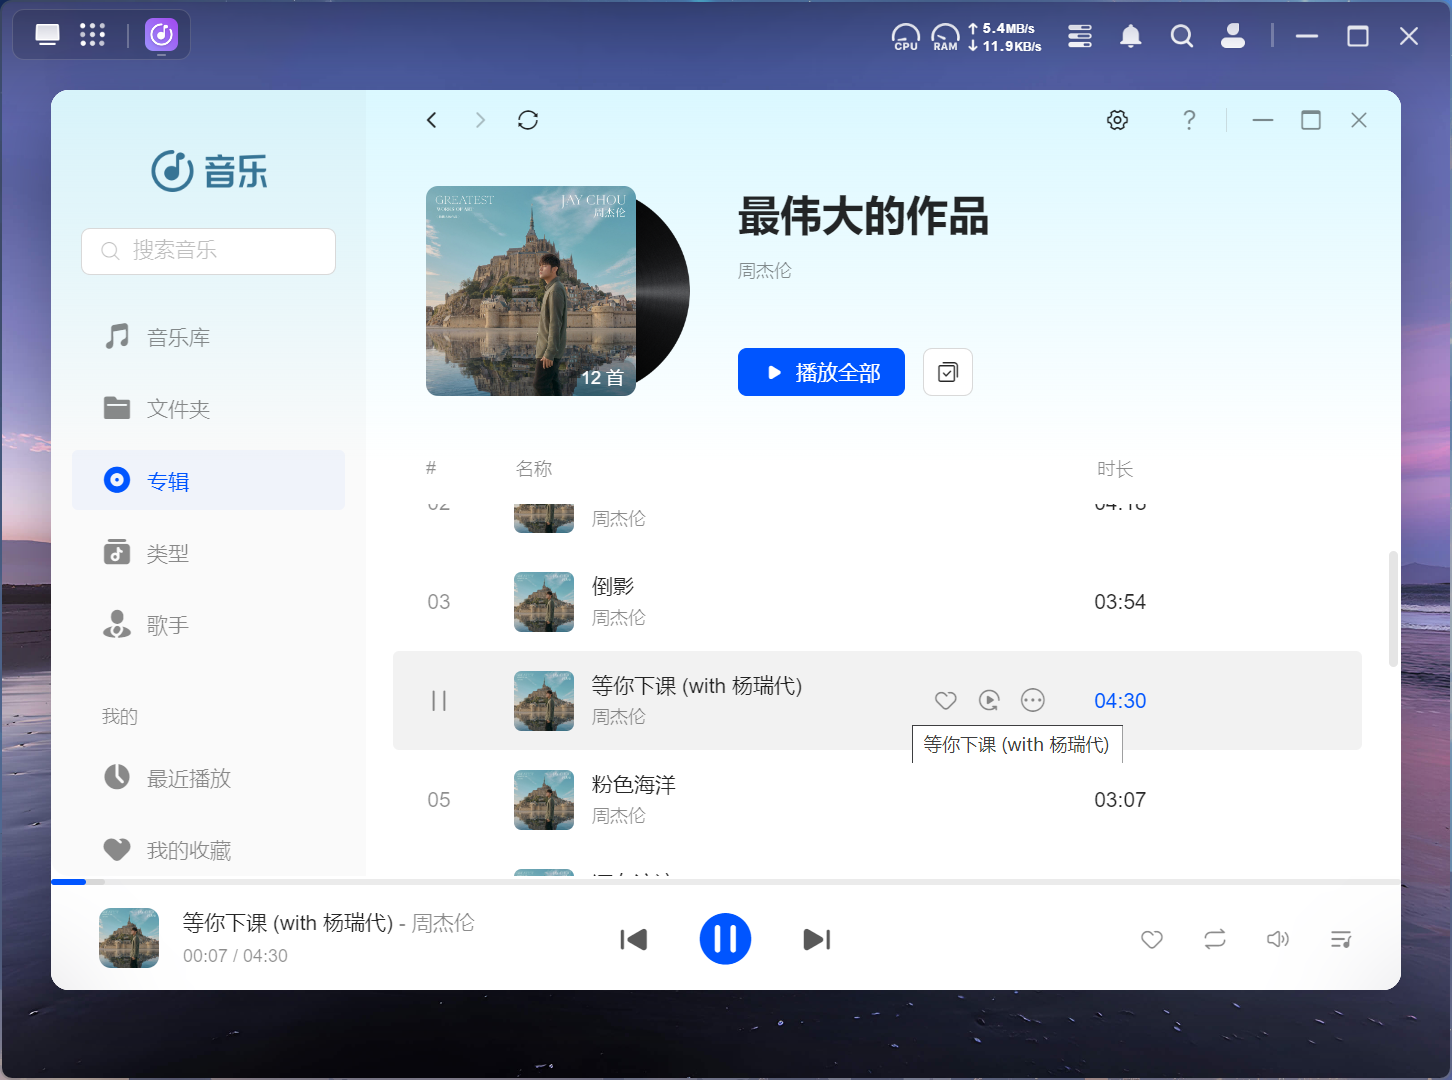Open the task manager list icon
This screenshot has width=1452, height=1080.
click(1080, 36)
